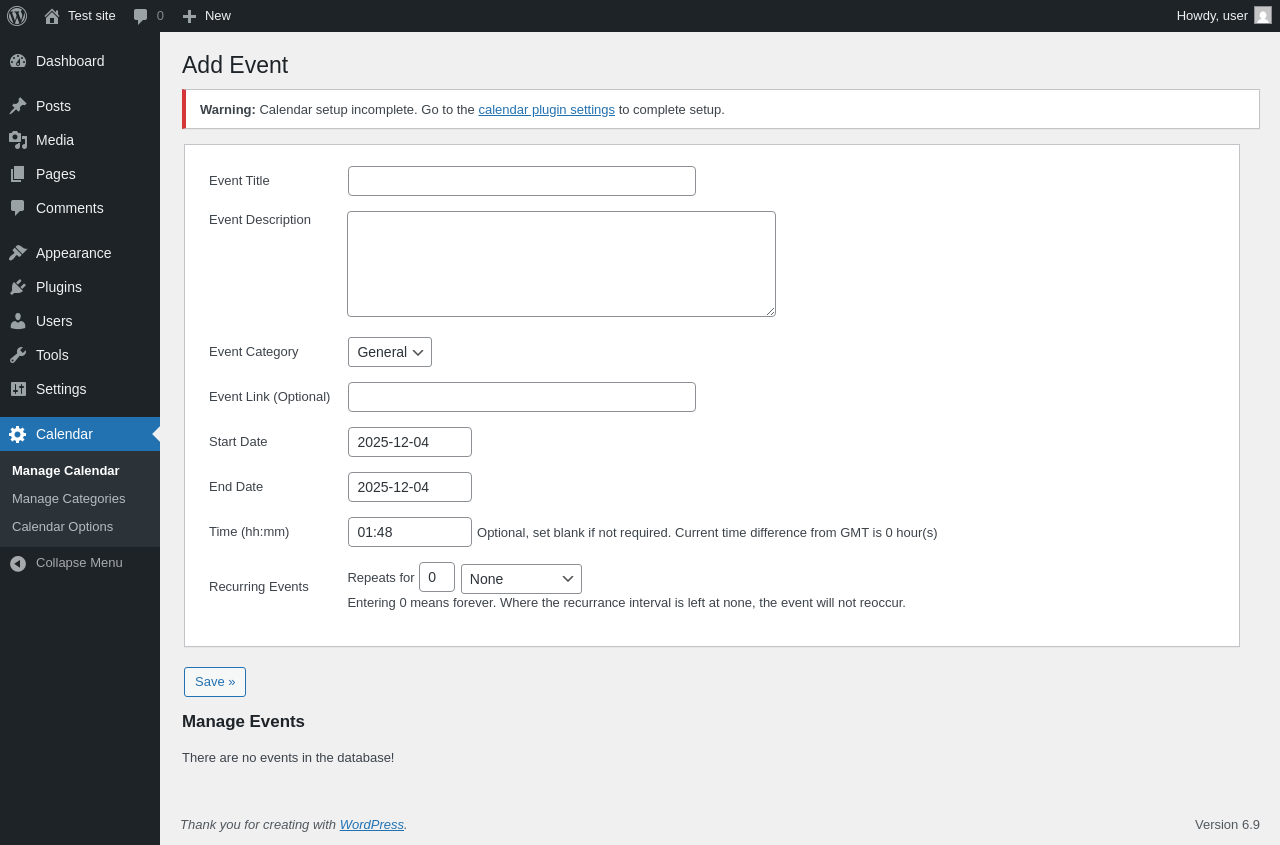Click into the Event Description textarea

point(561,264)
